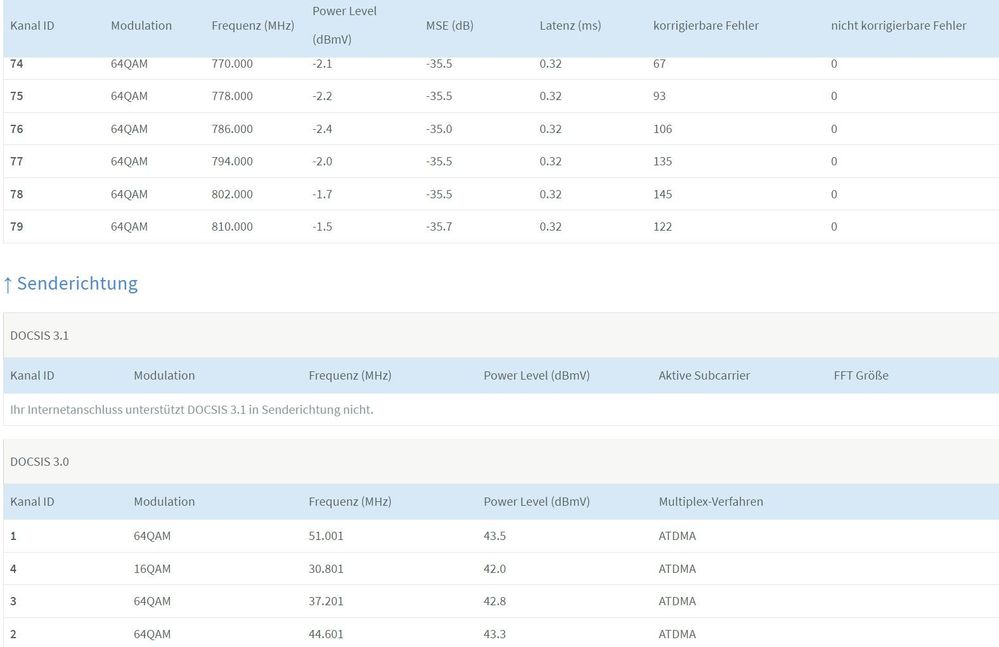
Task: Select the 810.000 frequency cell
Action: (232, 227)
